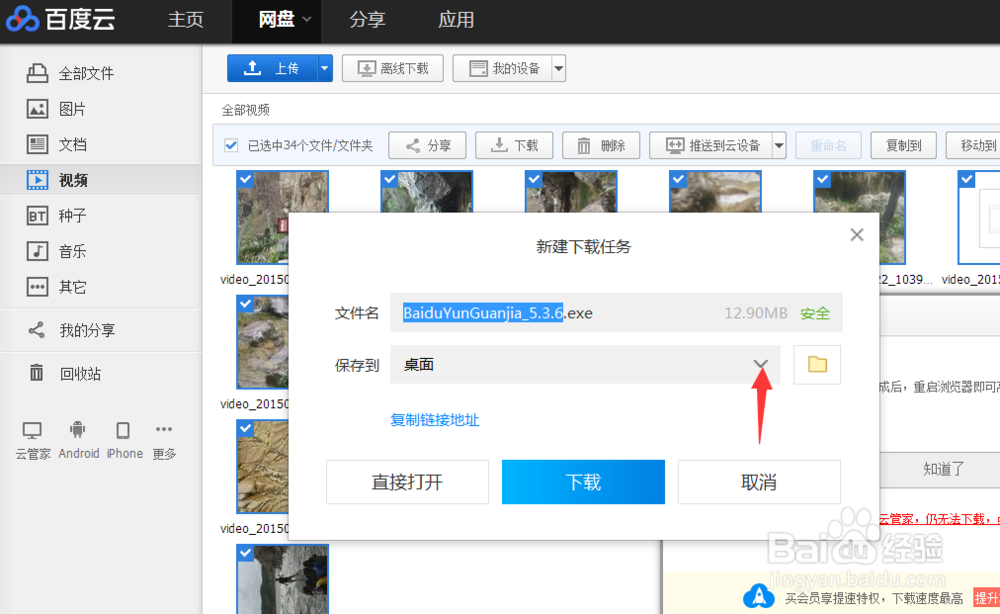This screenshot has width=1000, height=614.
Task: Click the 下载 download toolbar button
Action: pyautogui.click(x=514, y=145)
